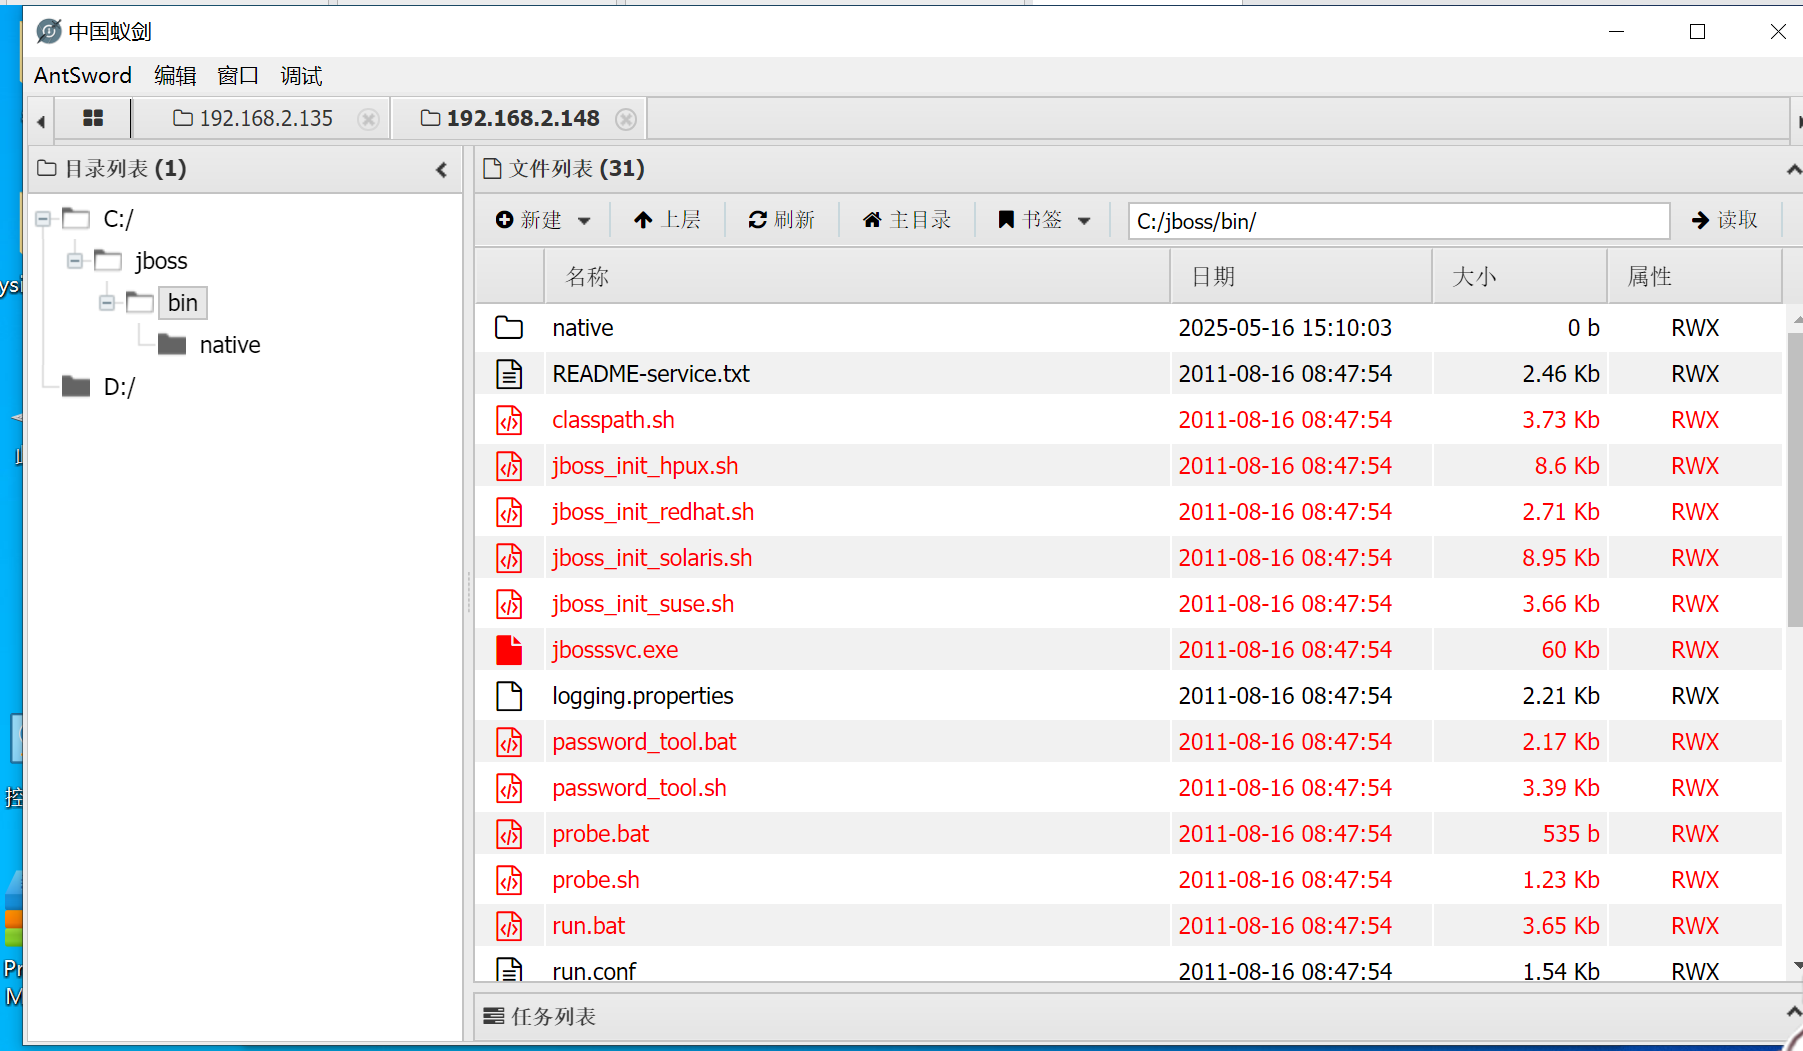
Task: Click the logging.properties file icon
Action: [x=509, y=696]
